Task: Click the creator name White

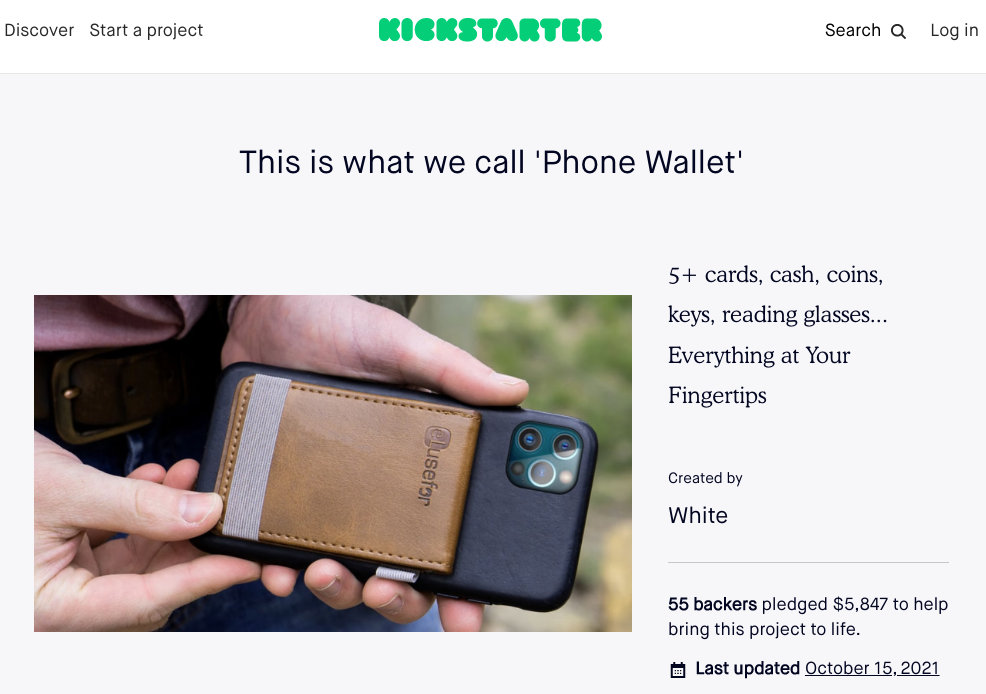Action: coord(697,515)
